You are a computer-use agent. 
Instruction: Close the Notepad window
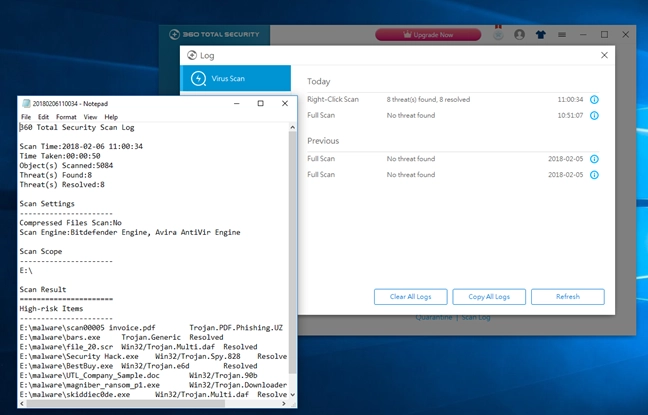point(285,103)
